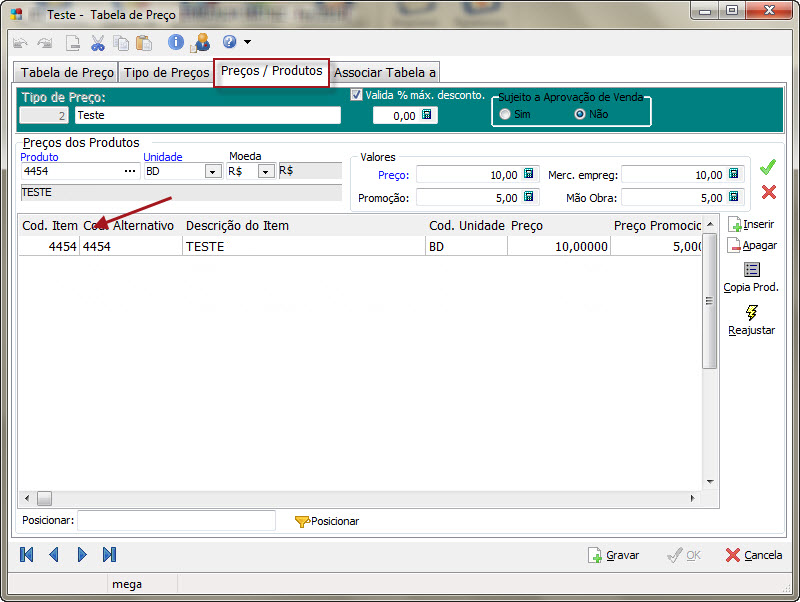800x602 pixels.
Task: Click the green checkmark confirm icon
Action: click(x=768, y=167)
